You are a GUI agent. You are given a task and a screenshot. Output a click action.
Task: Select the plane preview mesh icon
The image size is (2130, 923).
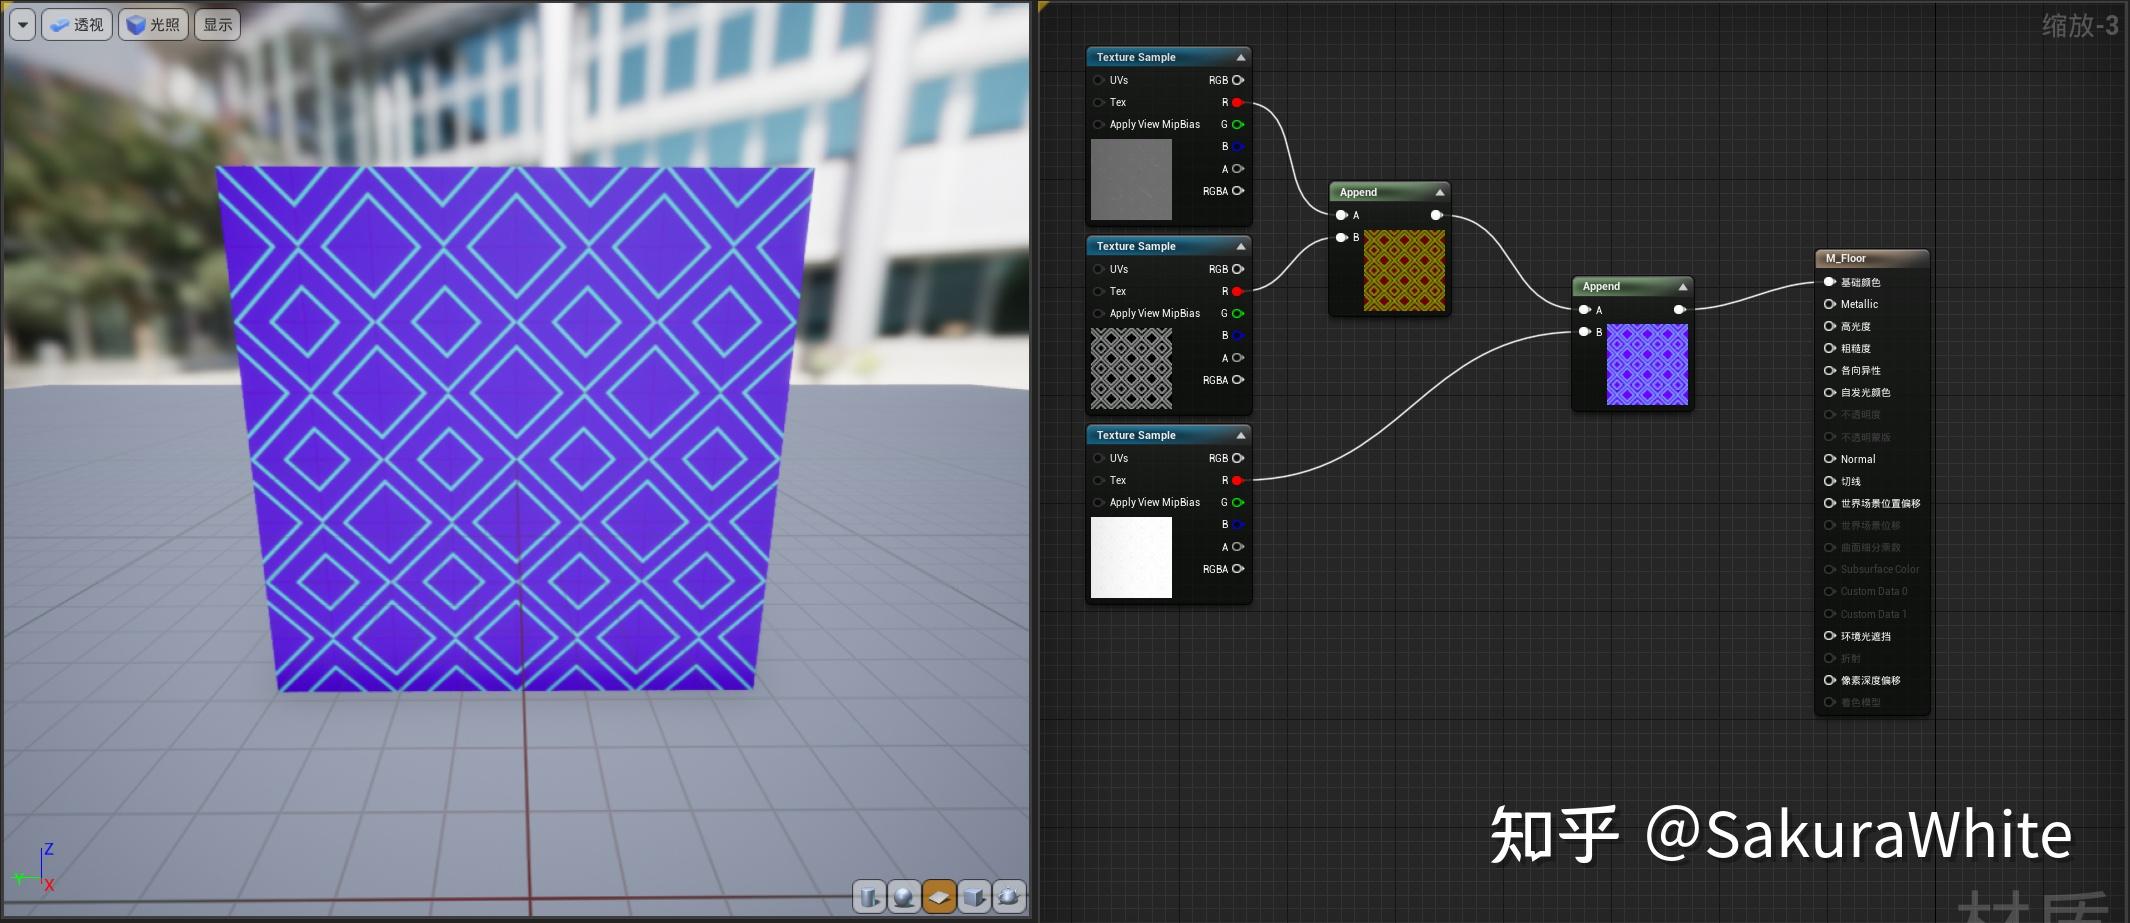tap(938, 897)
